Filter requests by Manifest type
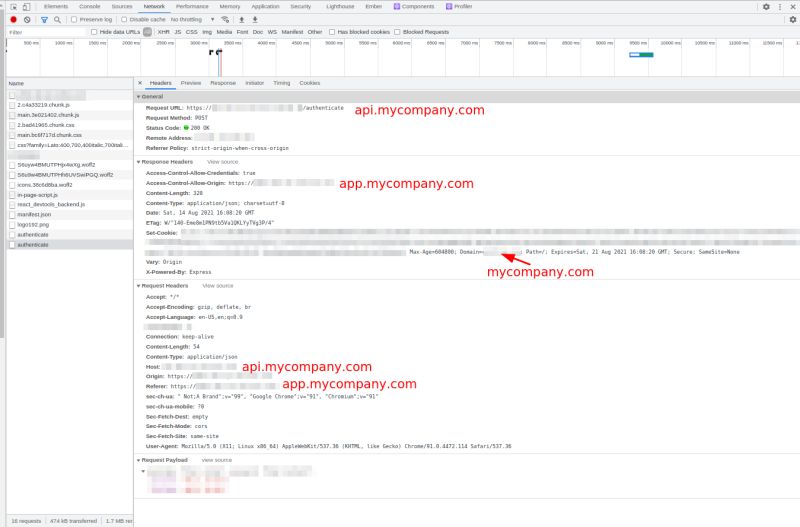 (292, 32)
